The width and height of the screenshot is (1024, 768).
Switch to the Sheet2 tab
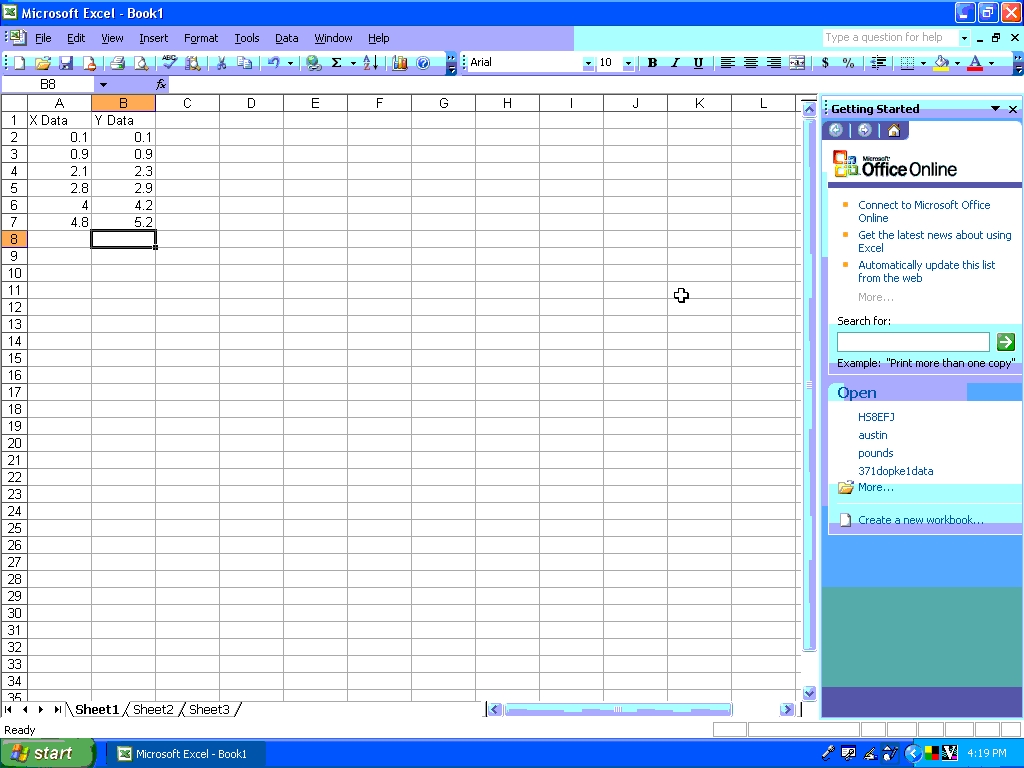(153, 710)
